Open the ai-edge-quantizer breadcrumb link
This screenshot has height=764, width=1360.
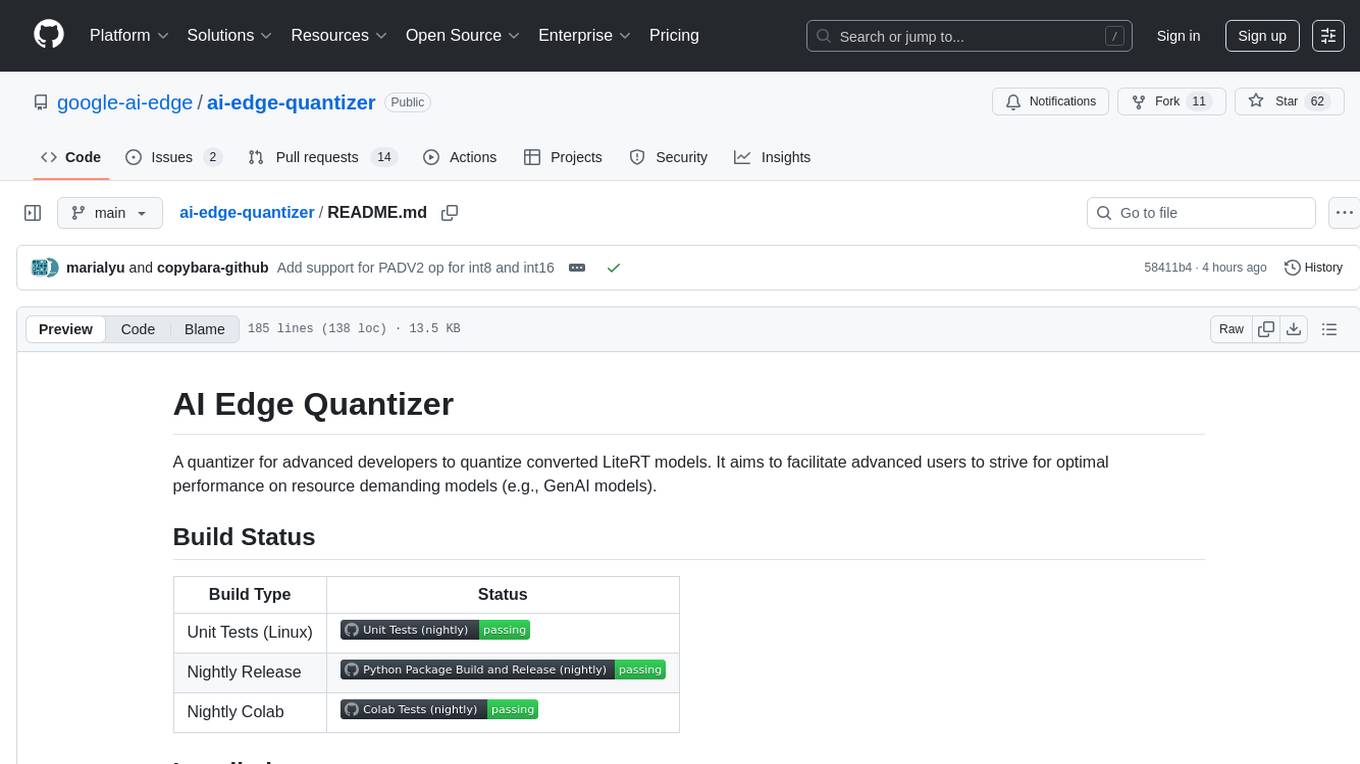tap(247, 213)
